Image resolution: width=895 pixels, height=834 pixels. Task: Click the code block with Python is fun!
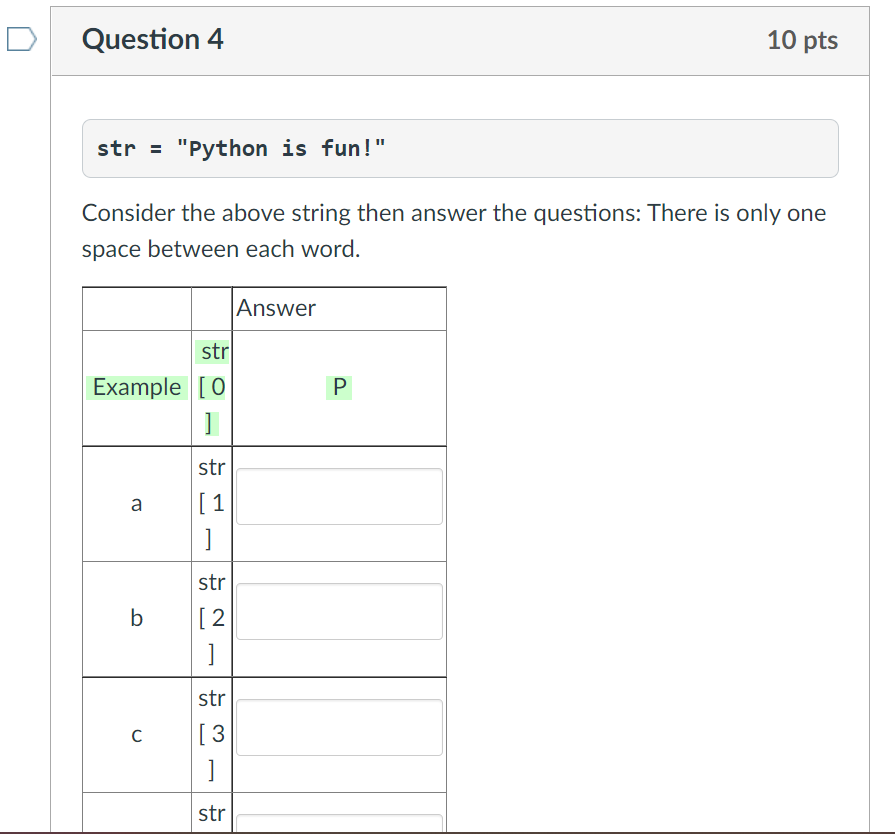(460, 148)
